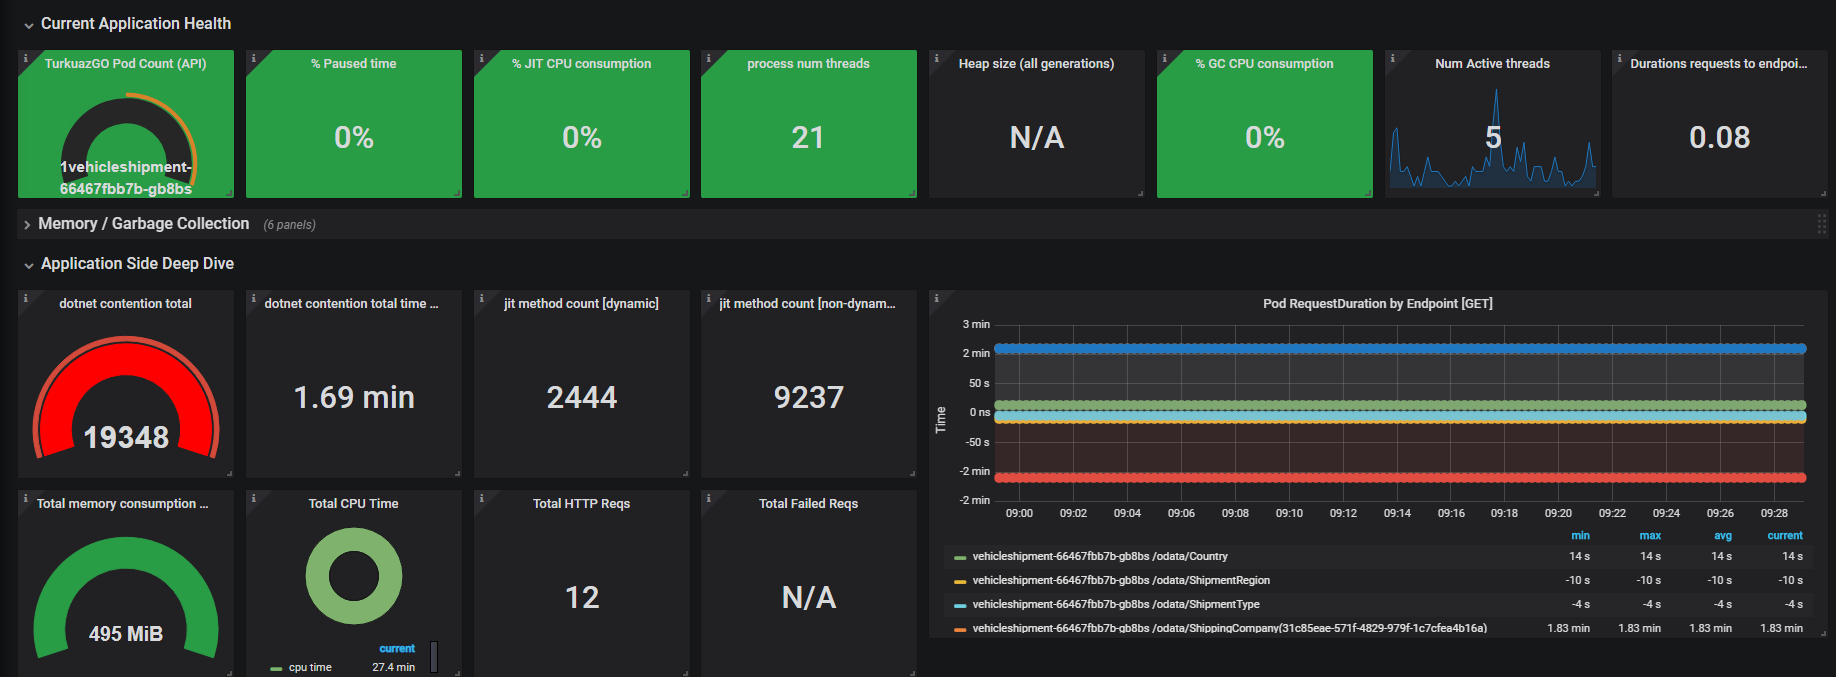The width and height of the screenshot is (1836, 677).
Task: Click yellow color swatch of ShipmentRegion series
Action: (x=960, y=581)
